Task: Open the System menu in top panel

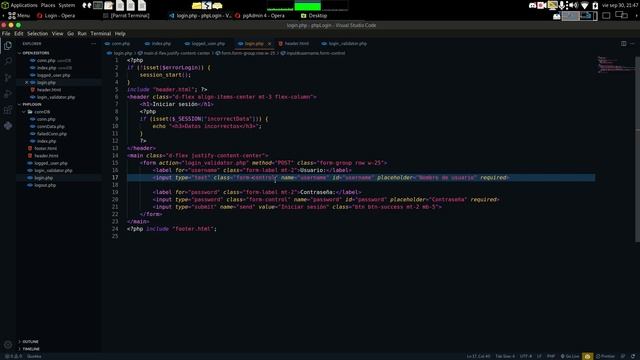Action: click(x=67, y=5)
